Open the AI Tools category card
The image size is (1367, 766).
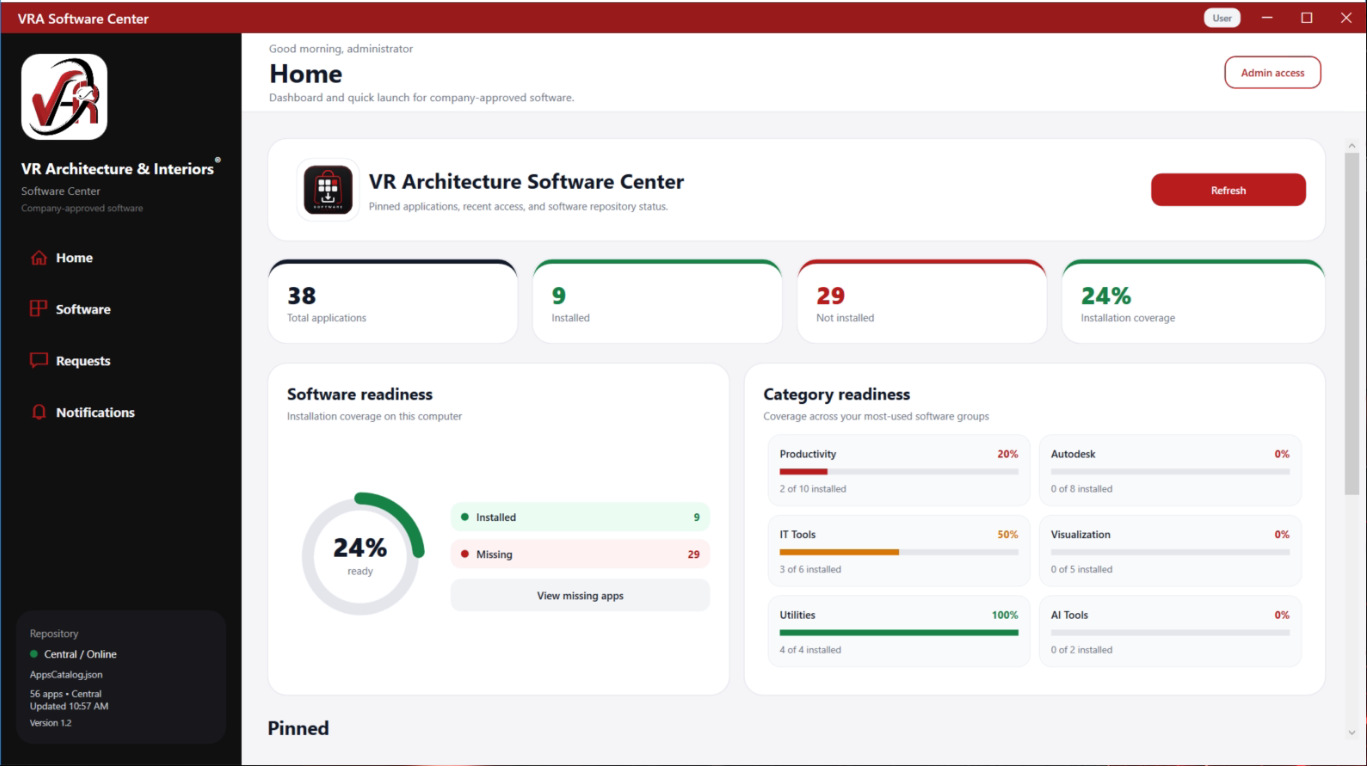click(x=1170, y=631)
